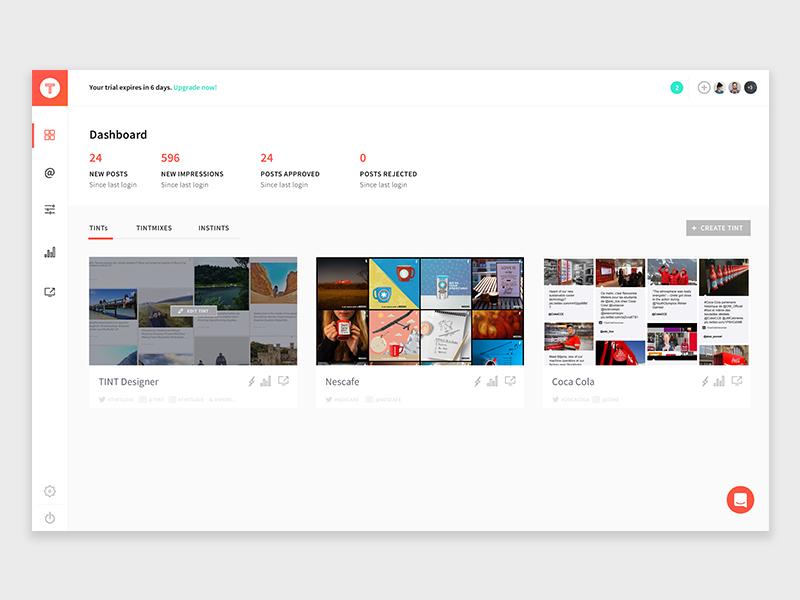The height and width of the screenshot is (600, 800).
Task: Switch to the INSTINTS tab
Action: point(214,228)
